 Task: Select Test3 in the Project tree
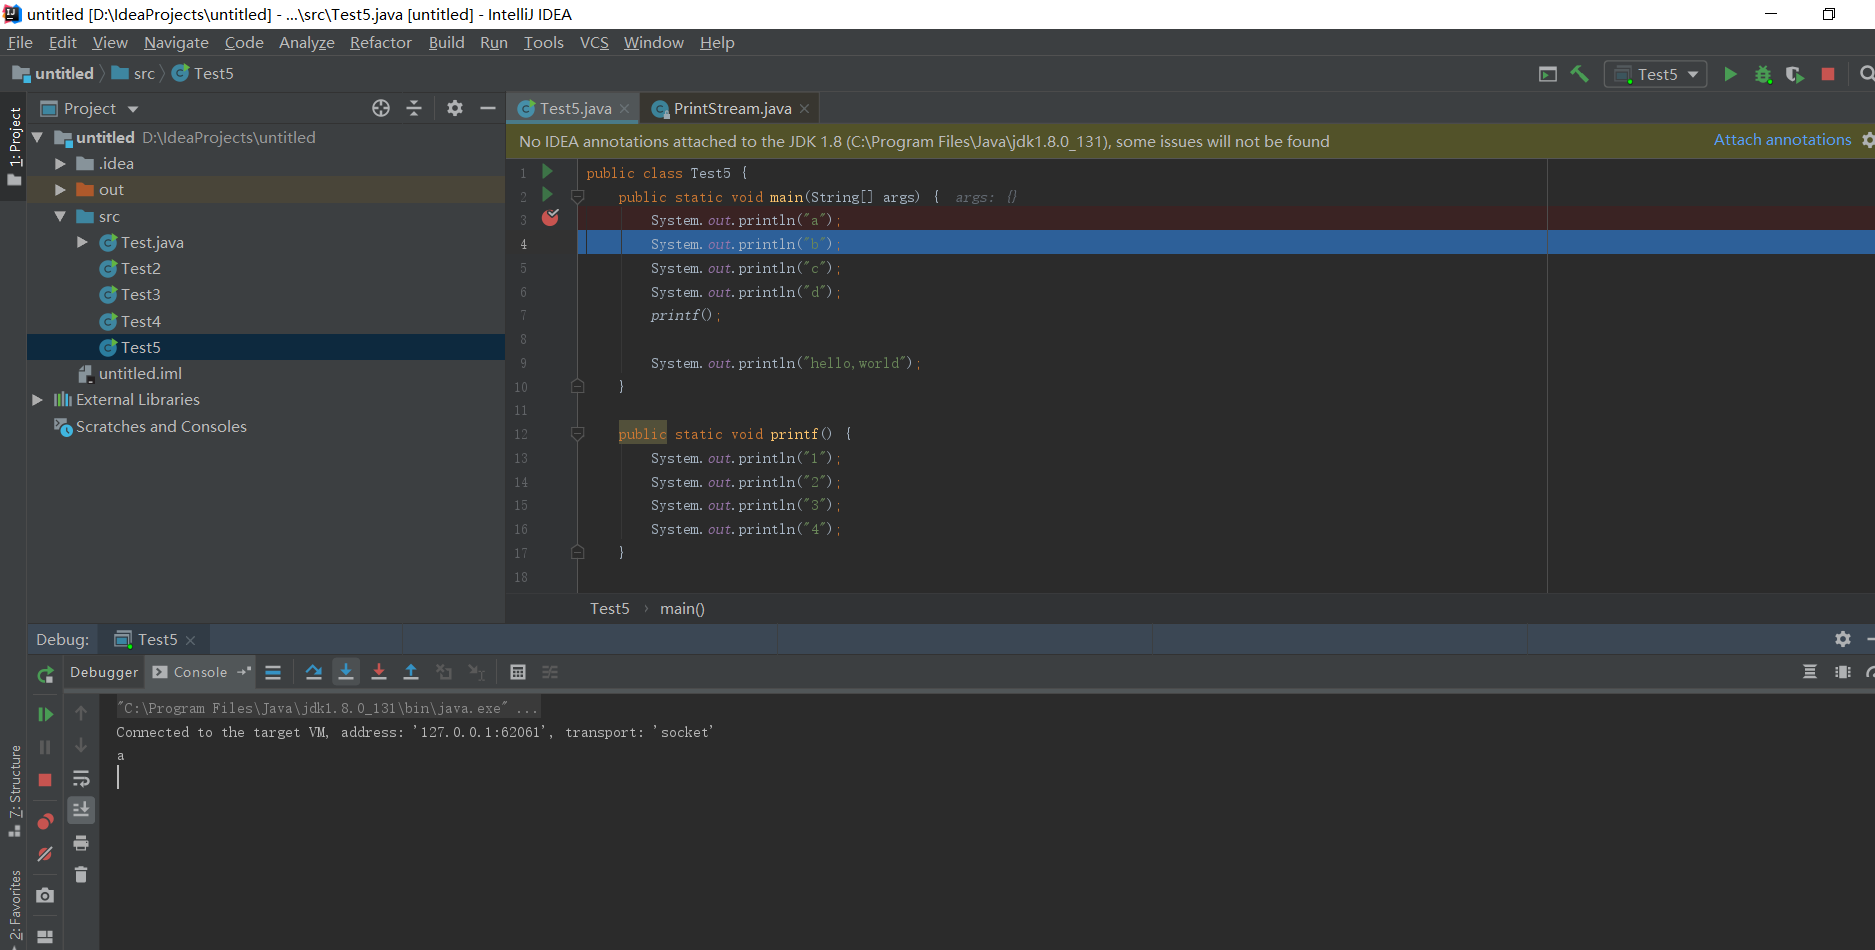(140, 295)
